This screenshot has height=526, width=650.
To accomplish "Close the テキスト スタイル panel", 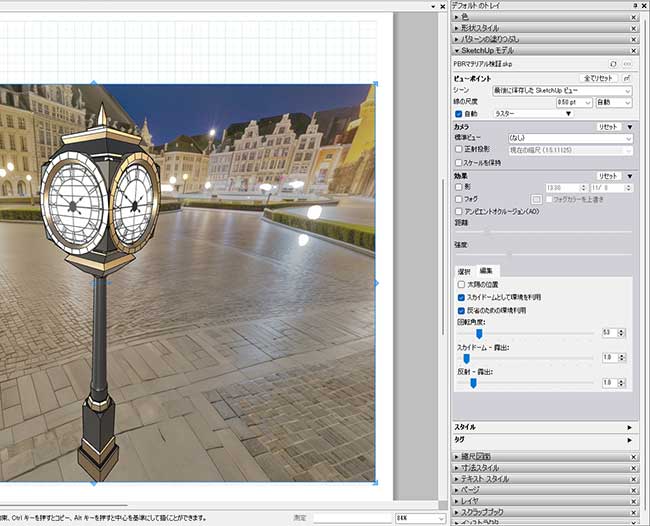I will [633, 479].
